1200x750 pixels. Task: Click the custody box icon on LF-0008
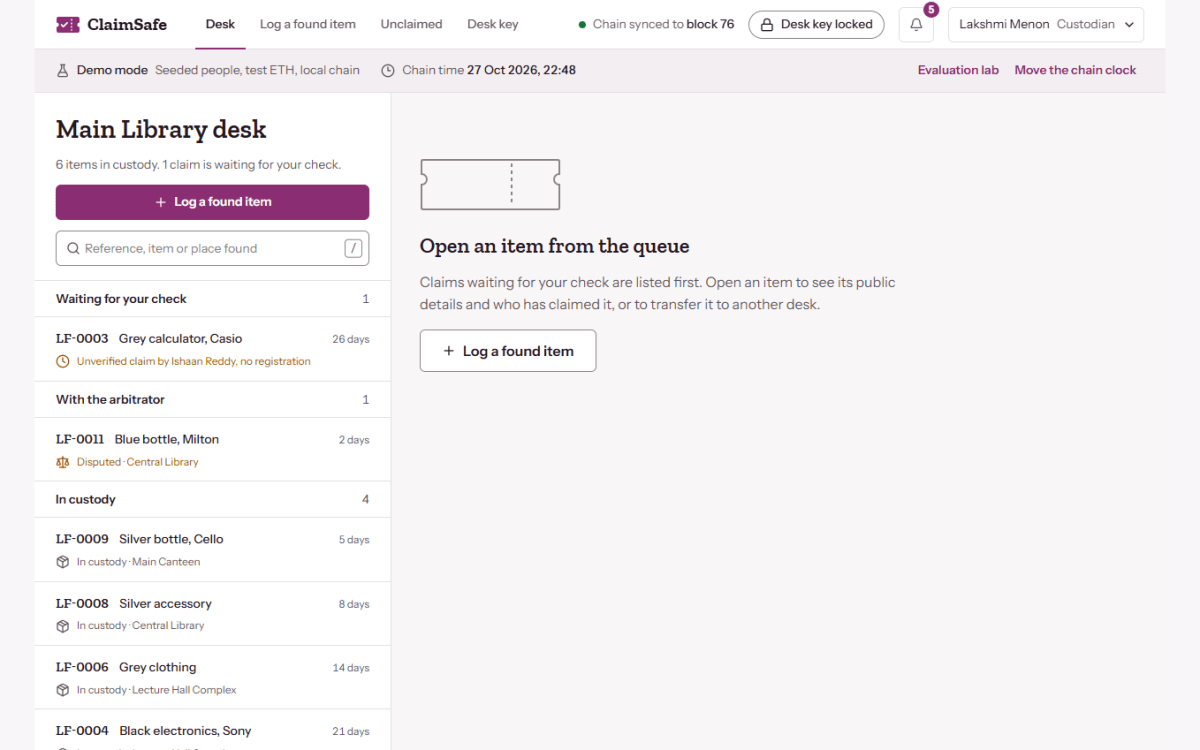pos(63,626)
